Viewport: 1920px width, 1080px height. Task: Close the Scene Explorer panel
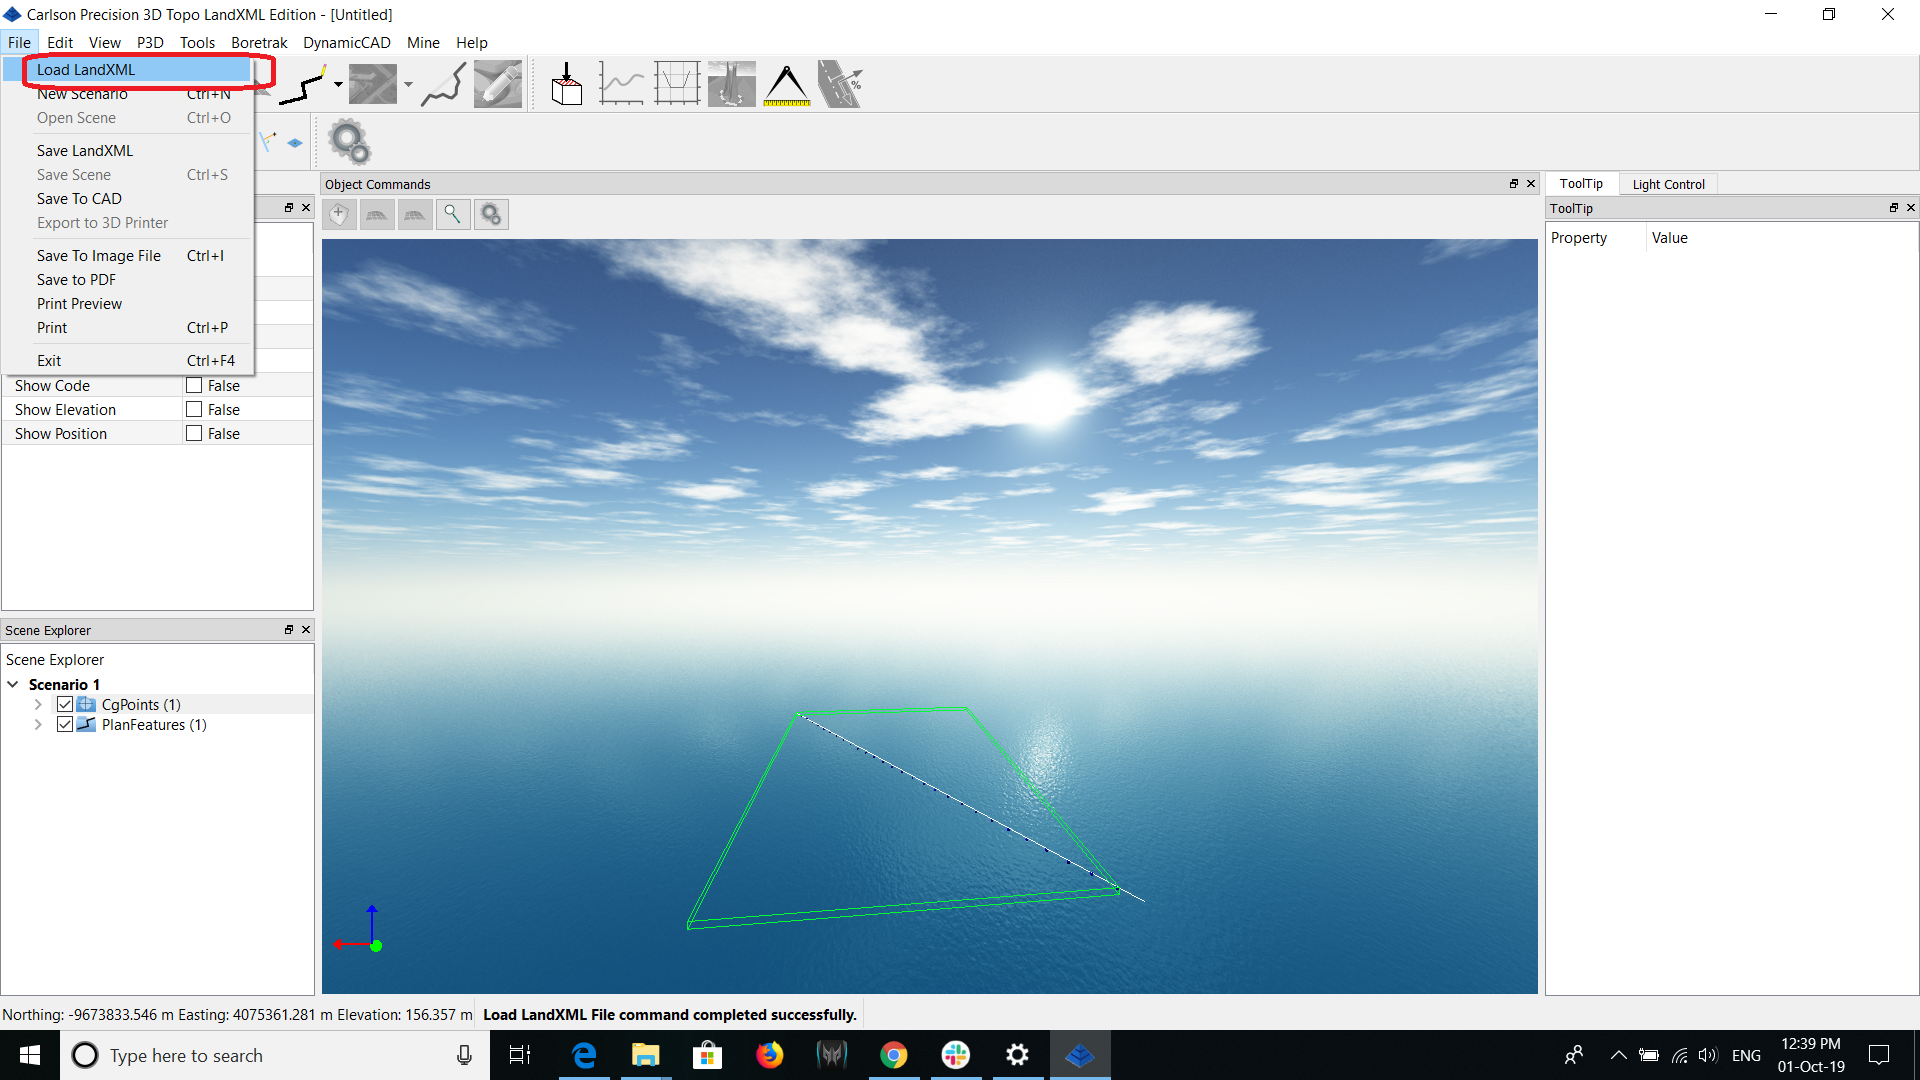point(306,630)
